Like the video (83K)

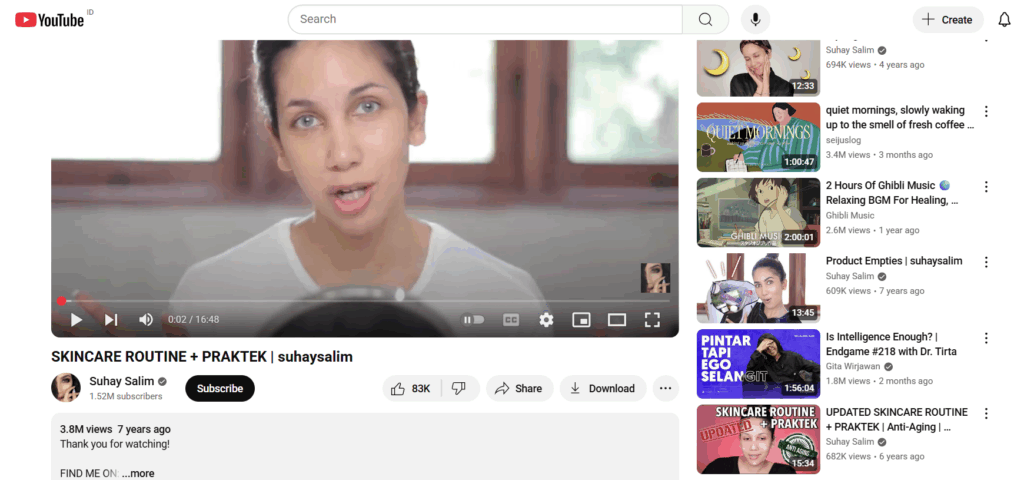[411, 389]
